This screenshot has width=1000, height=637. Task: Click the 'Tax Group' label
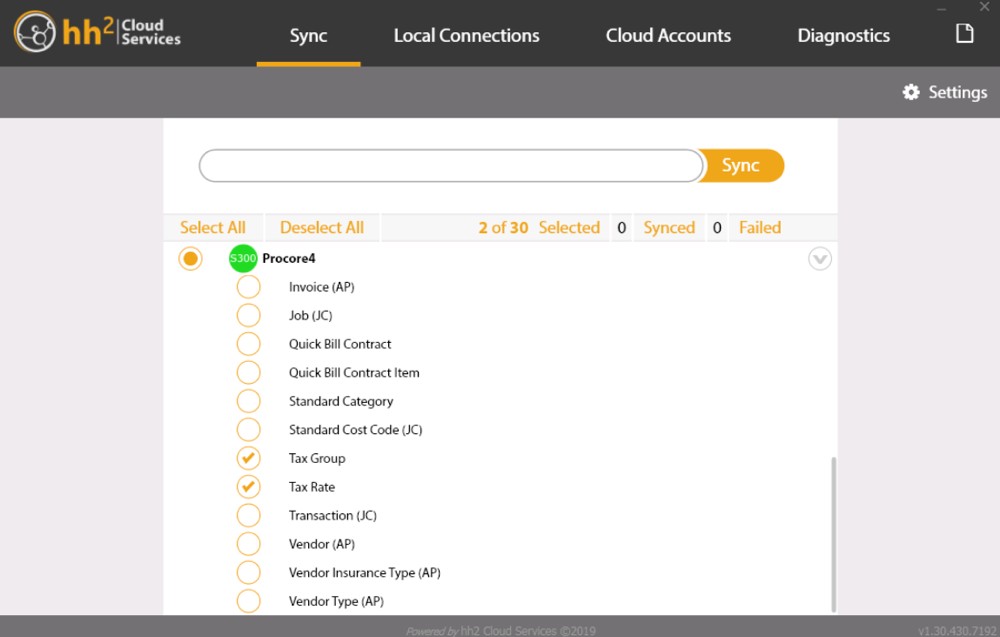point(317,458)
